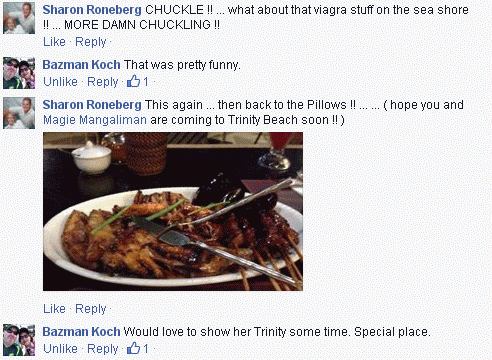This screenshot has width=492, height=360.
Task: Unlike the 'Special place' comment
Action: [60, 348]
